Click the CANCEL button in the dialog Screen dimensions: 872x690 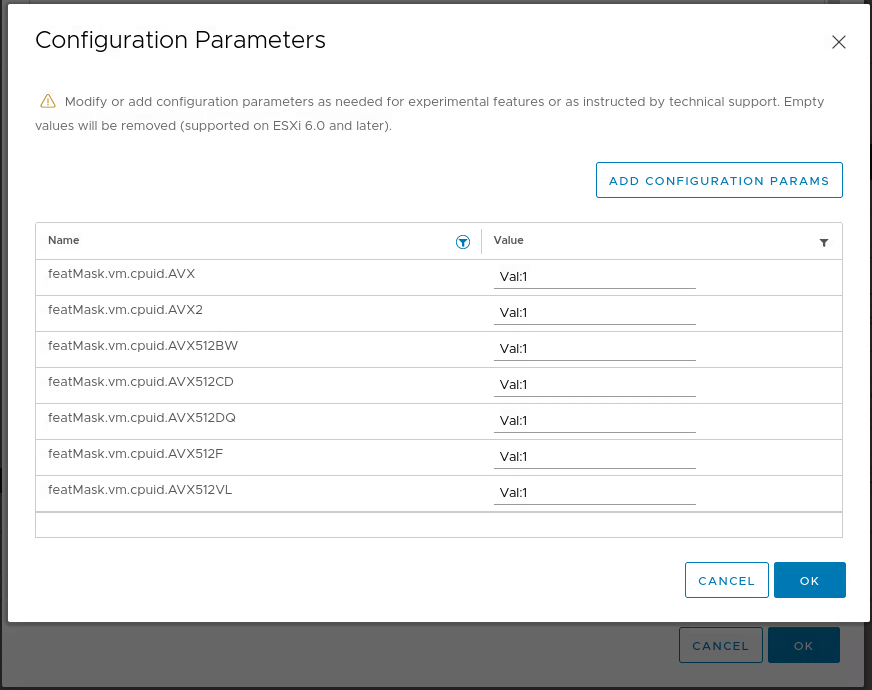(726, 580)
